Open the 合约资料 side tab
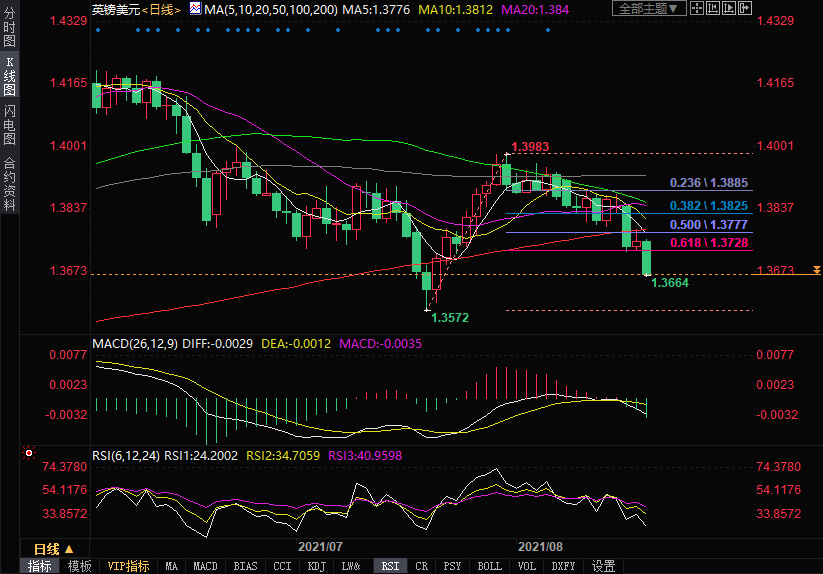Screen dimensions: 823x574 [x=9, y=183]
